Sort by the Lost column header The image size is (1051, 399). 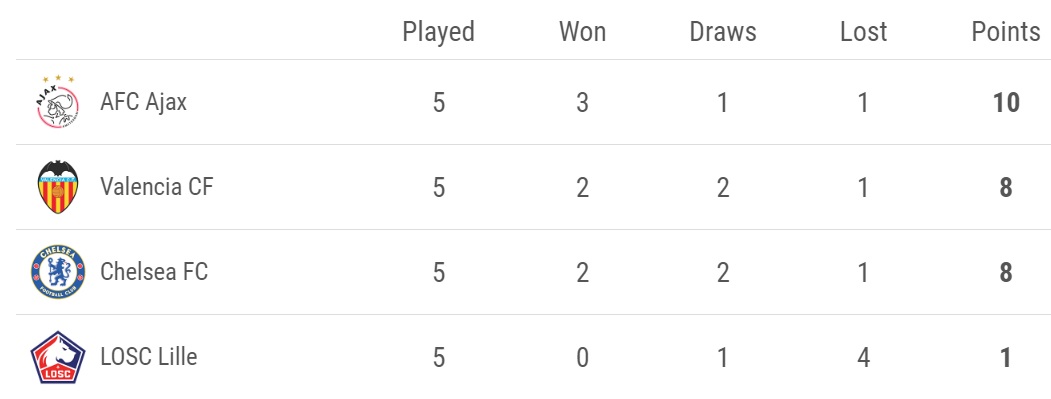point(863,32)
